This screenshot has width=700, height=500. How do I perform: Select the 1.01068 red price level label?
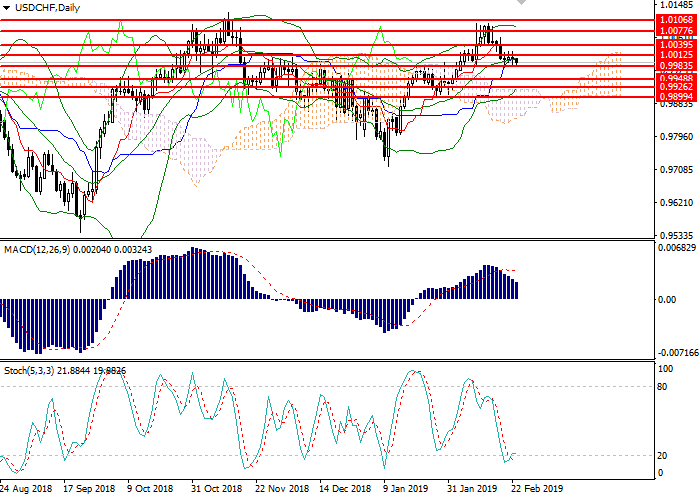click(x=674, y=19)
